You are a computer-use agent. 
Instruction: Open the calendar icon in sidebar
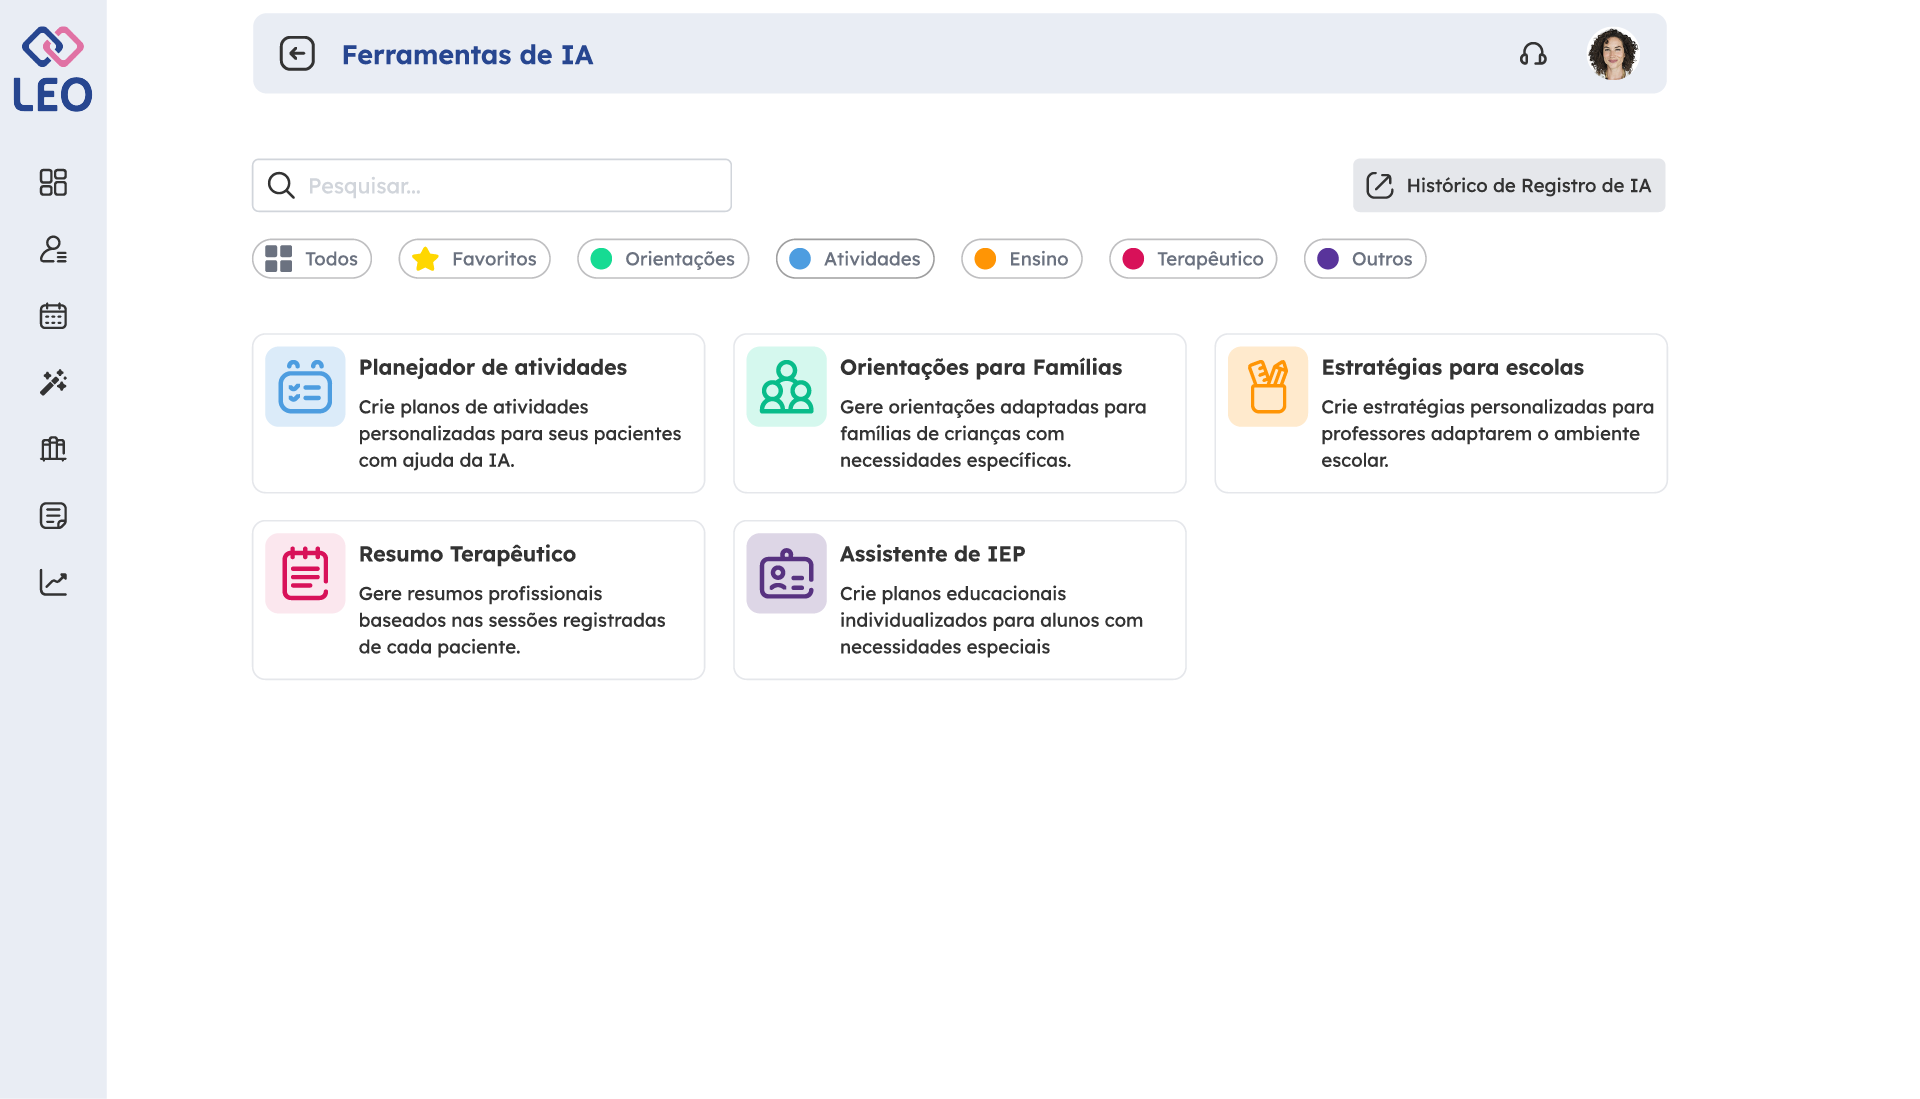point(53,316)
